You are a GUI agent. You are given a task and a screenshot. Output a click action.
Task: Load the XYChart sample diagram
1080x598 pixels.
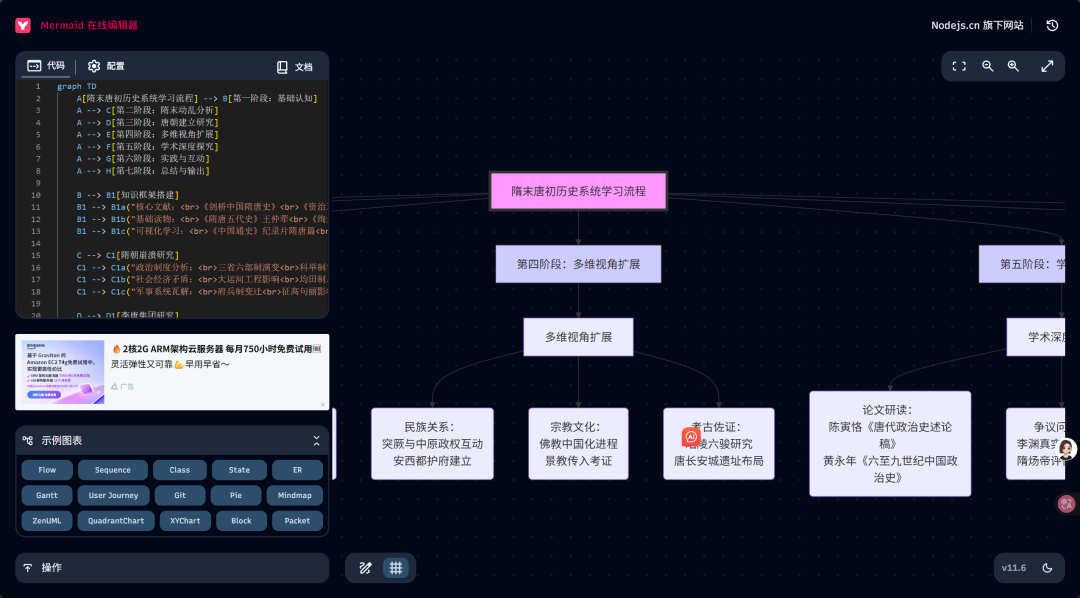pyautogui.click(x=185, y=521)
